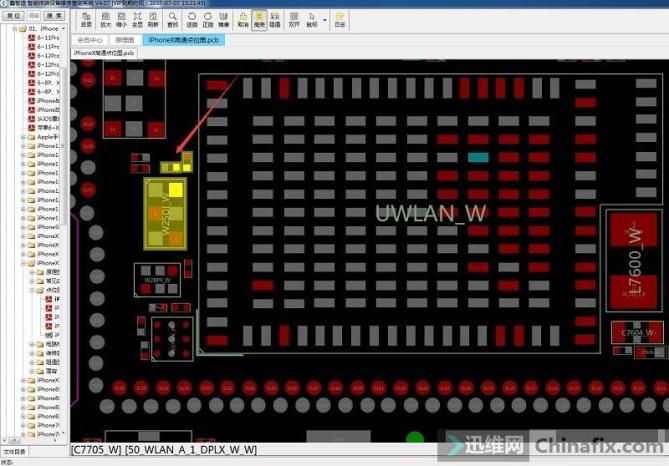
Task: Open the log icon at toolbar's right end
Action: click(x=340, y=18)
